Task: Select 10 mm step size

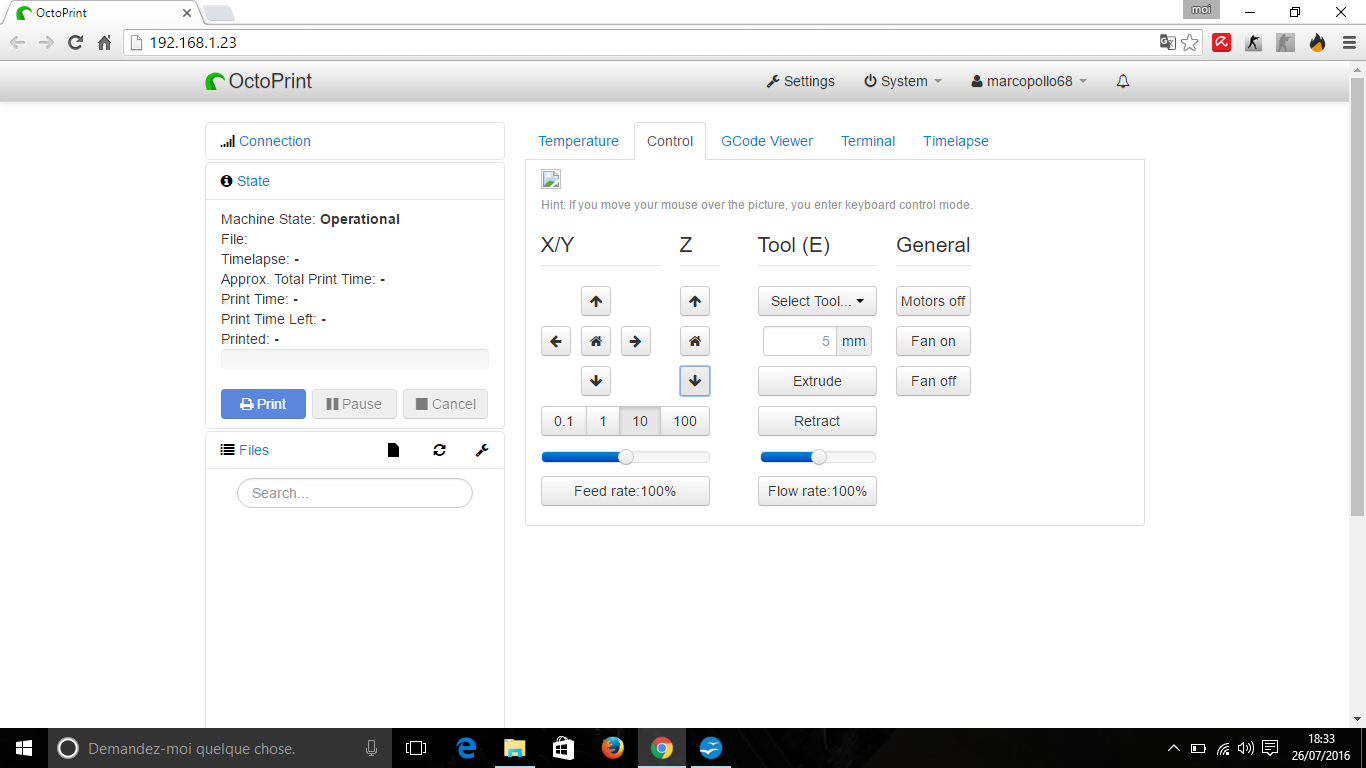Action: coord(640,421)
